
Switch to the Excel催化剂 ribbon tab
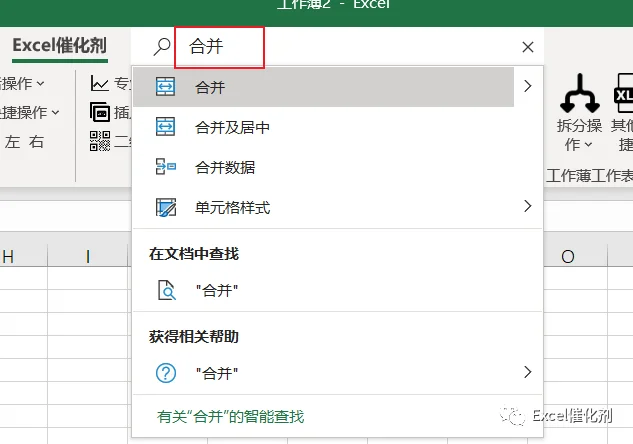[x=60, y=45]
